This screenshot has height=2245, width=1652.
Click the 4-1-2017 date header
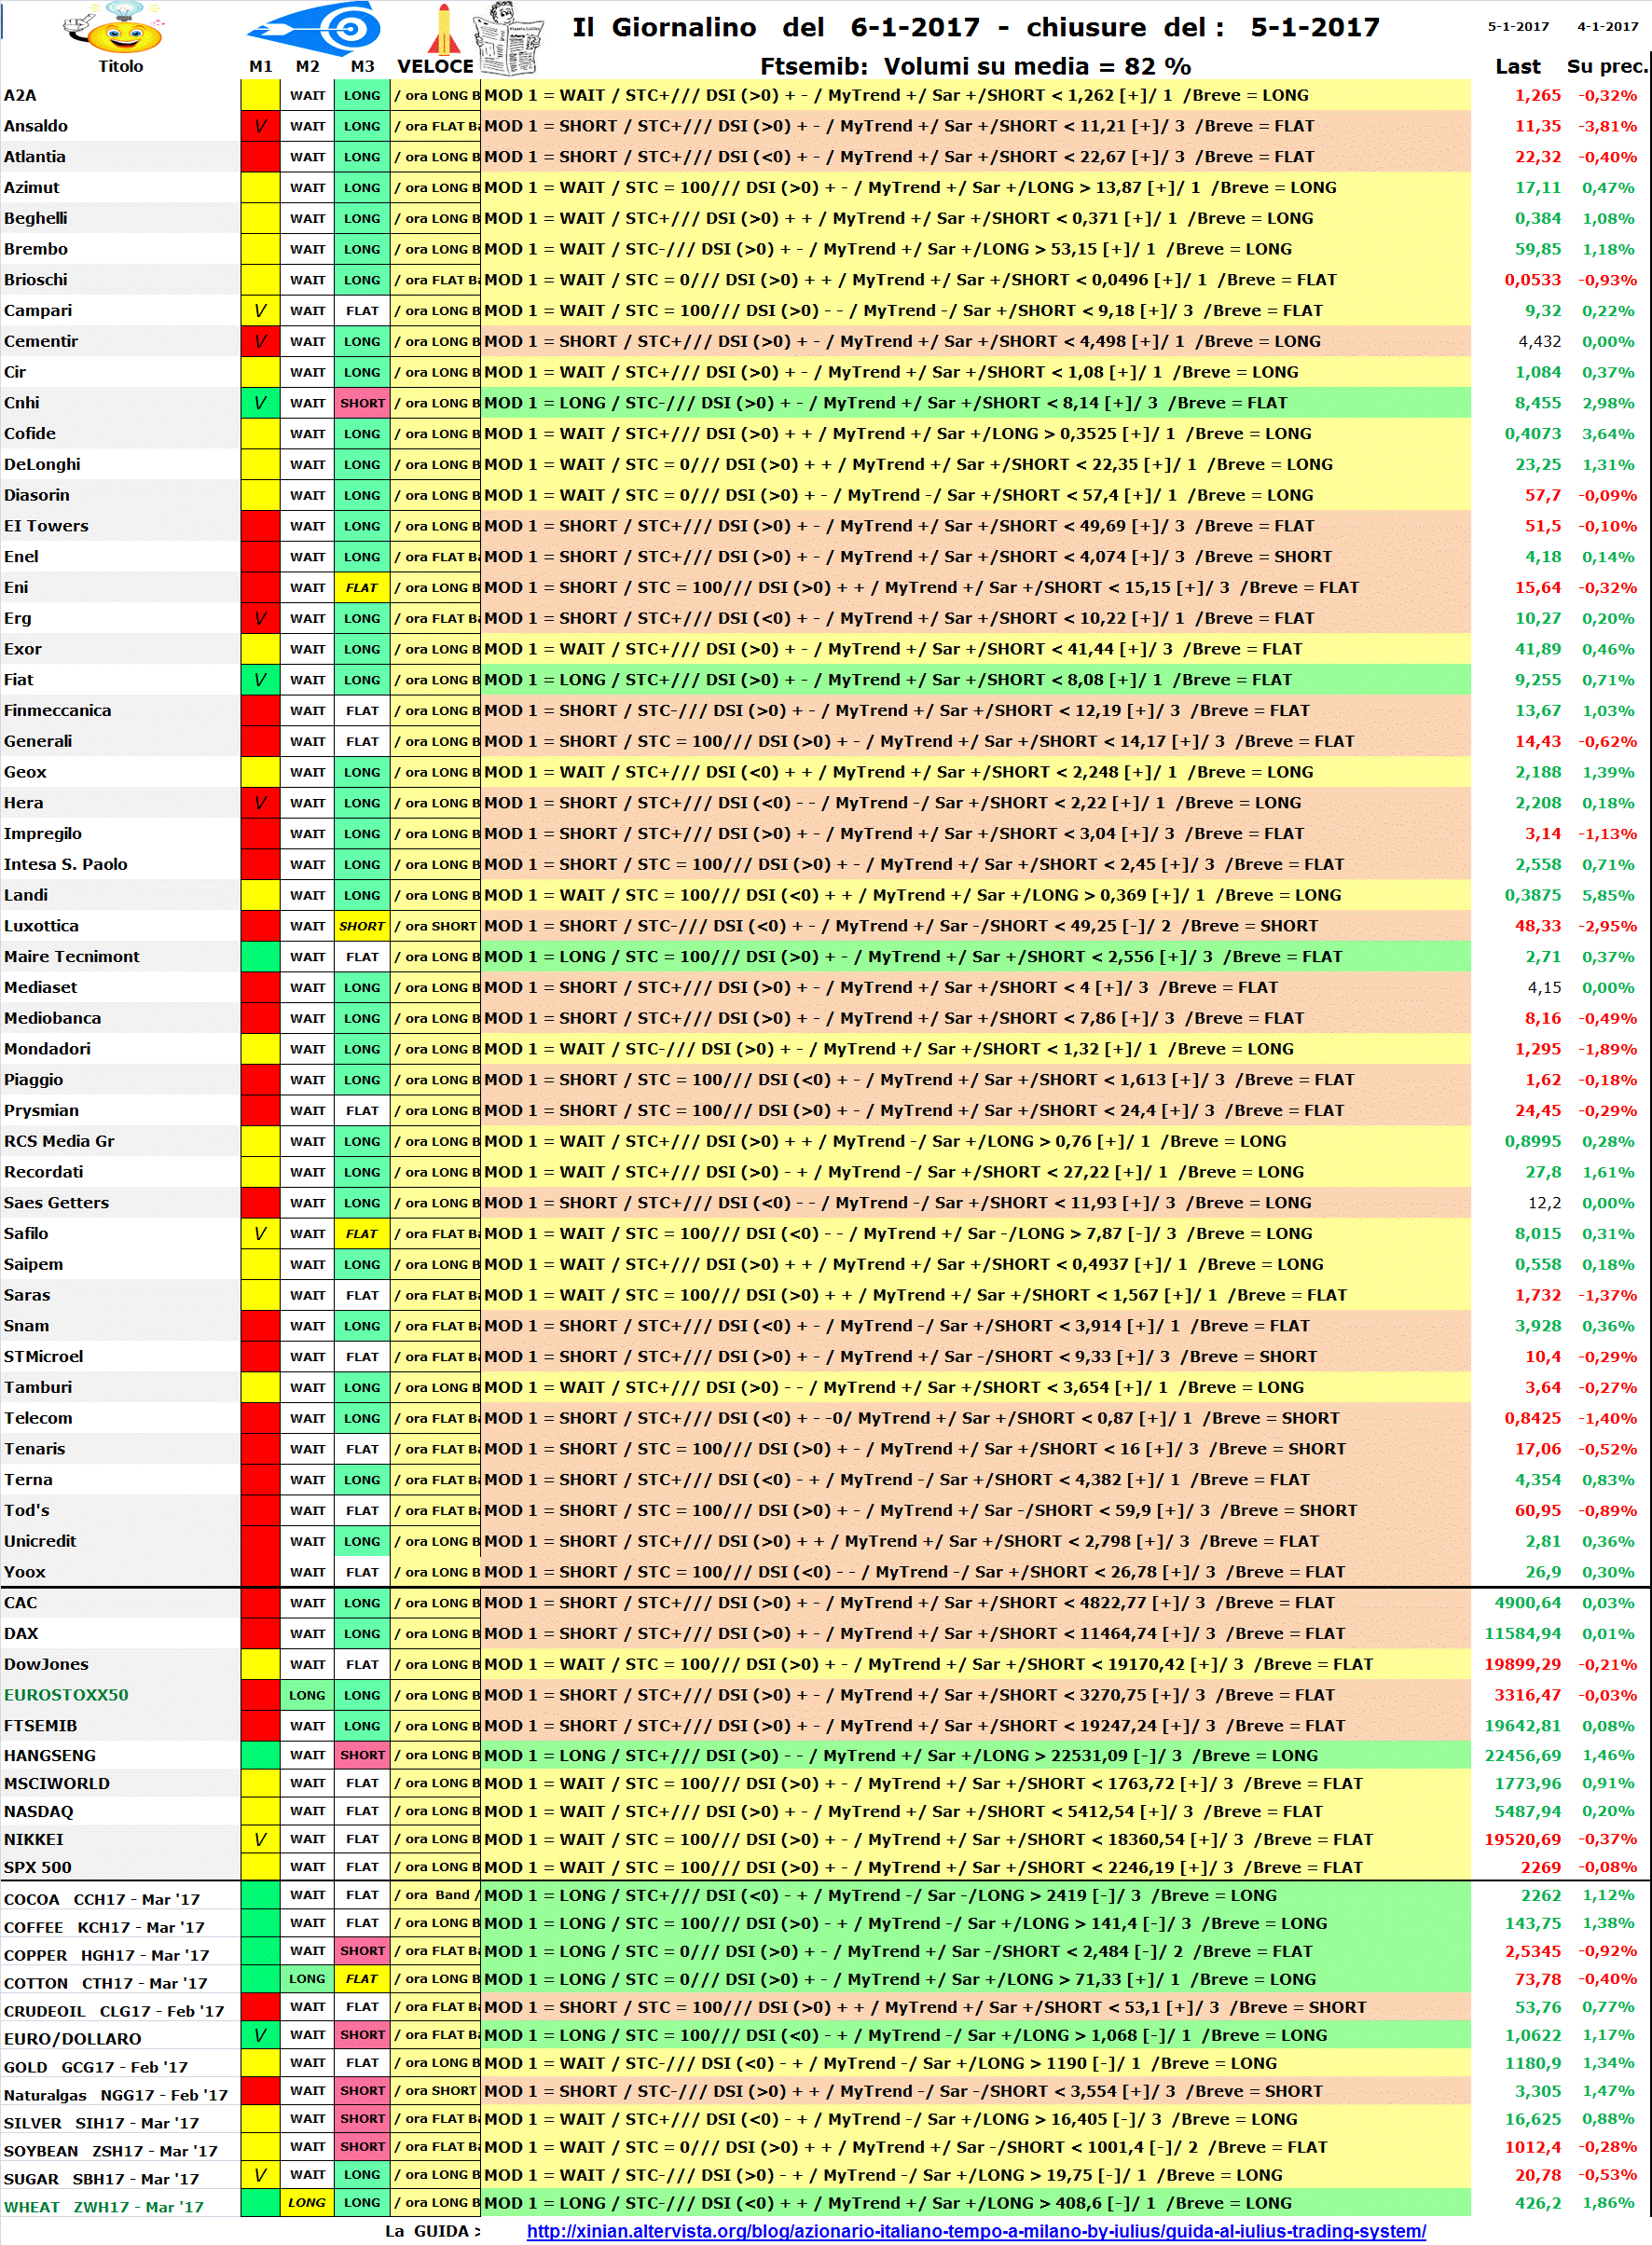(x=1607, y=26)
